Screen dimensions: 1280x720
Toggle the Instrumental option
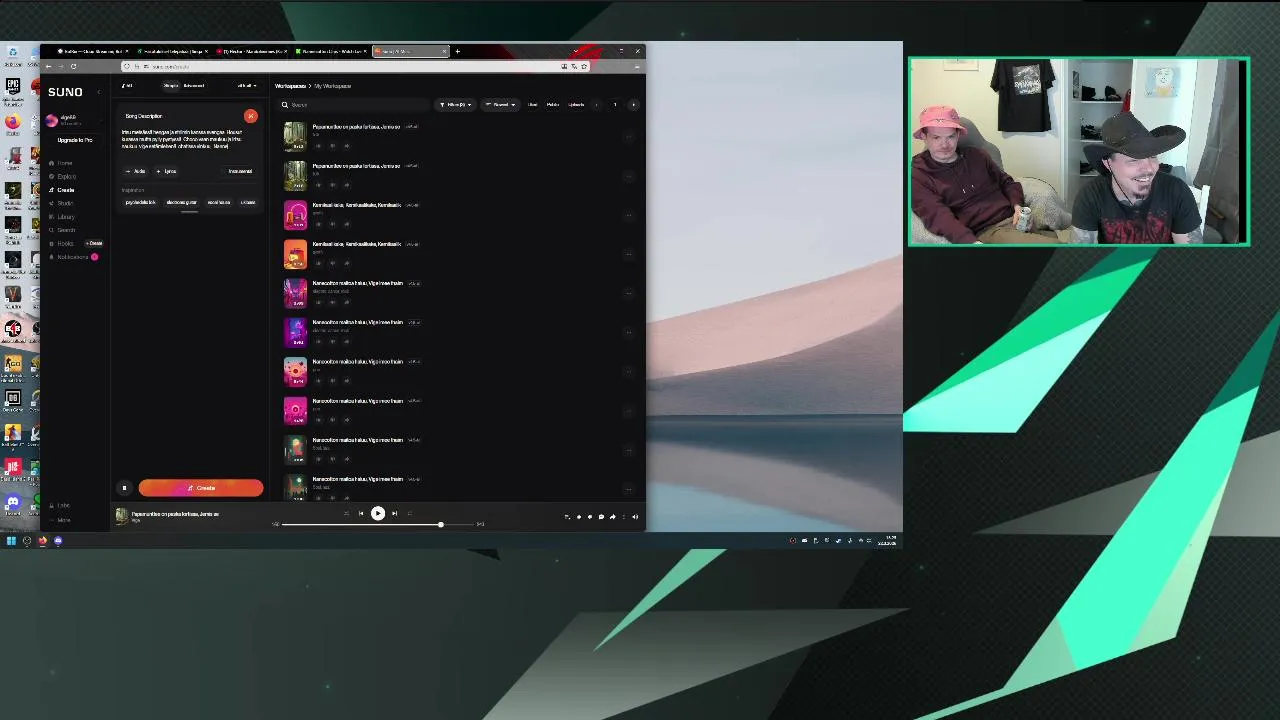[240, 171]
